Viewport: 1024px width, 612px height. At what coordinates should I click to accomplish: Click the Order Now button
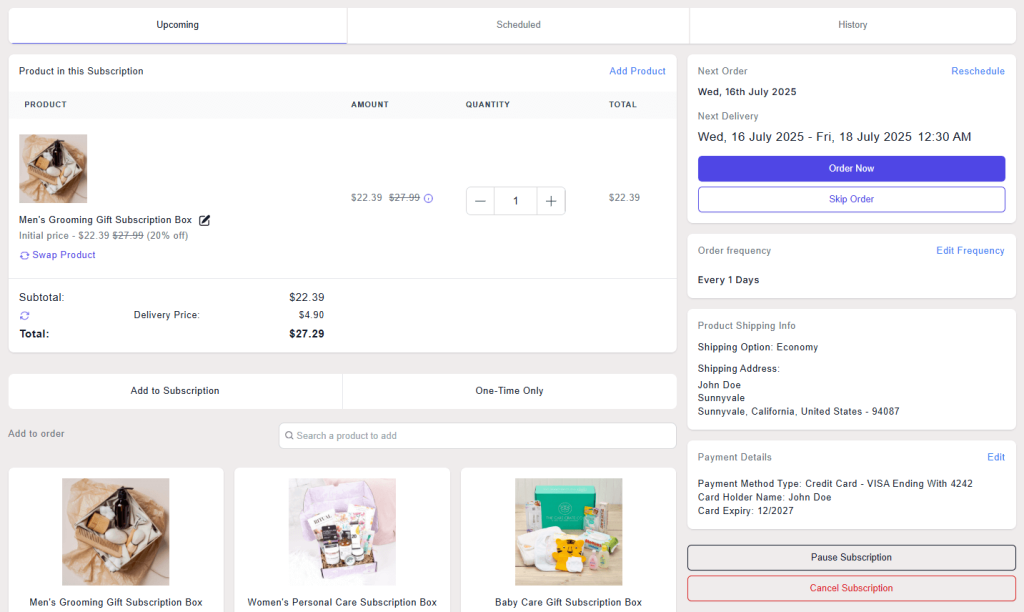coord(851,168)
